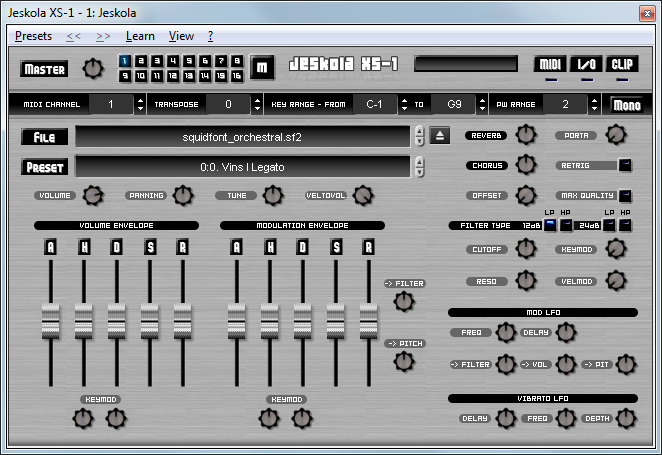662x455 pixels.
Task: Click the Mod LFO Delay knob
Action: point(566,333)
